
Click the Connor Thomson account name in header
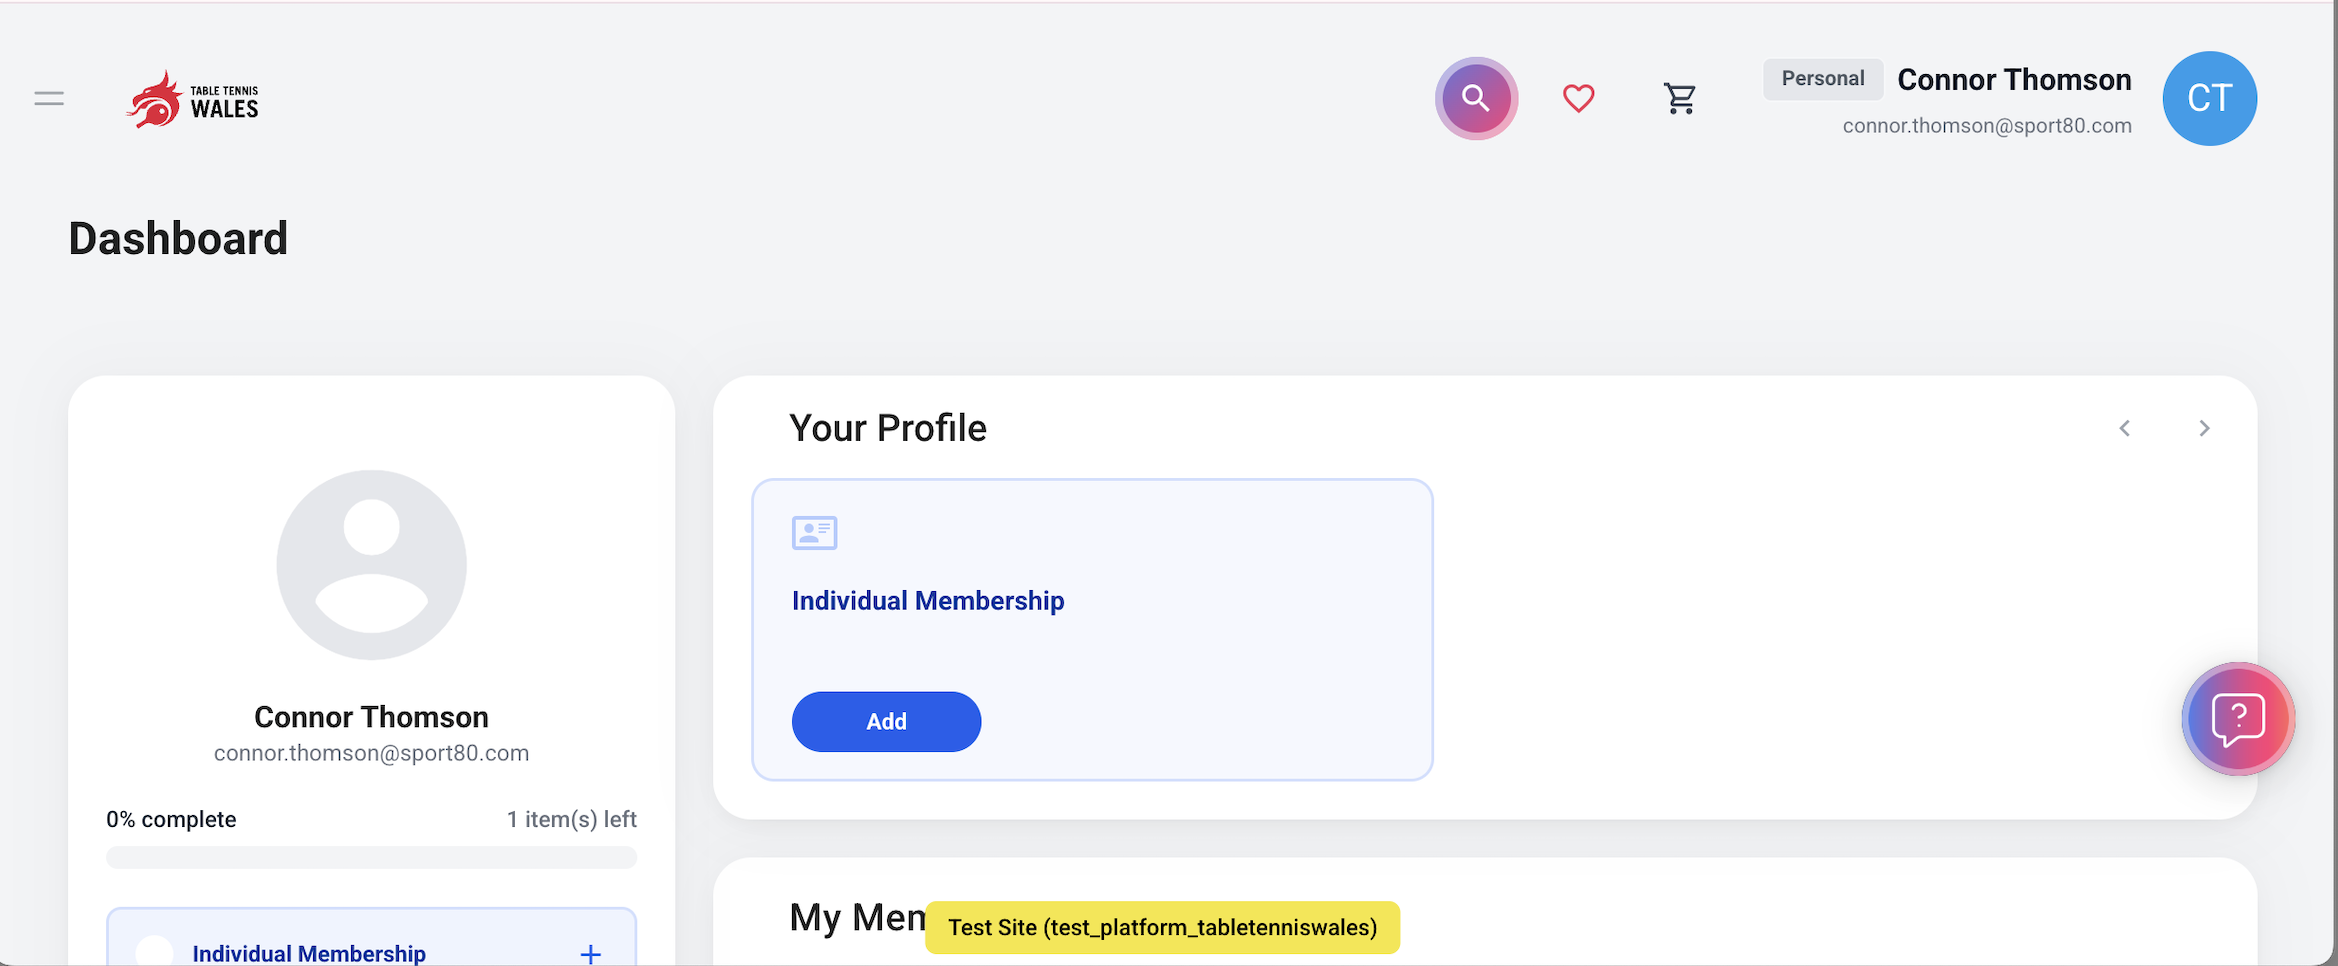point(2014,80)
